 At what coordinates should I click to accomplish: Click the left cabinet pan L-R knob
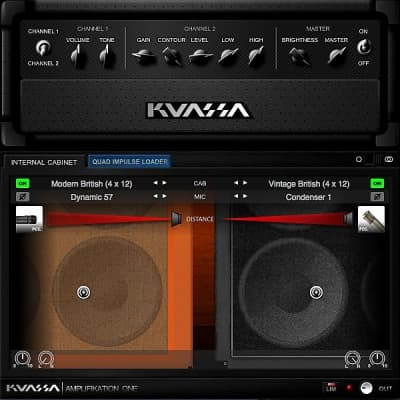46,359
